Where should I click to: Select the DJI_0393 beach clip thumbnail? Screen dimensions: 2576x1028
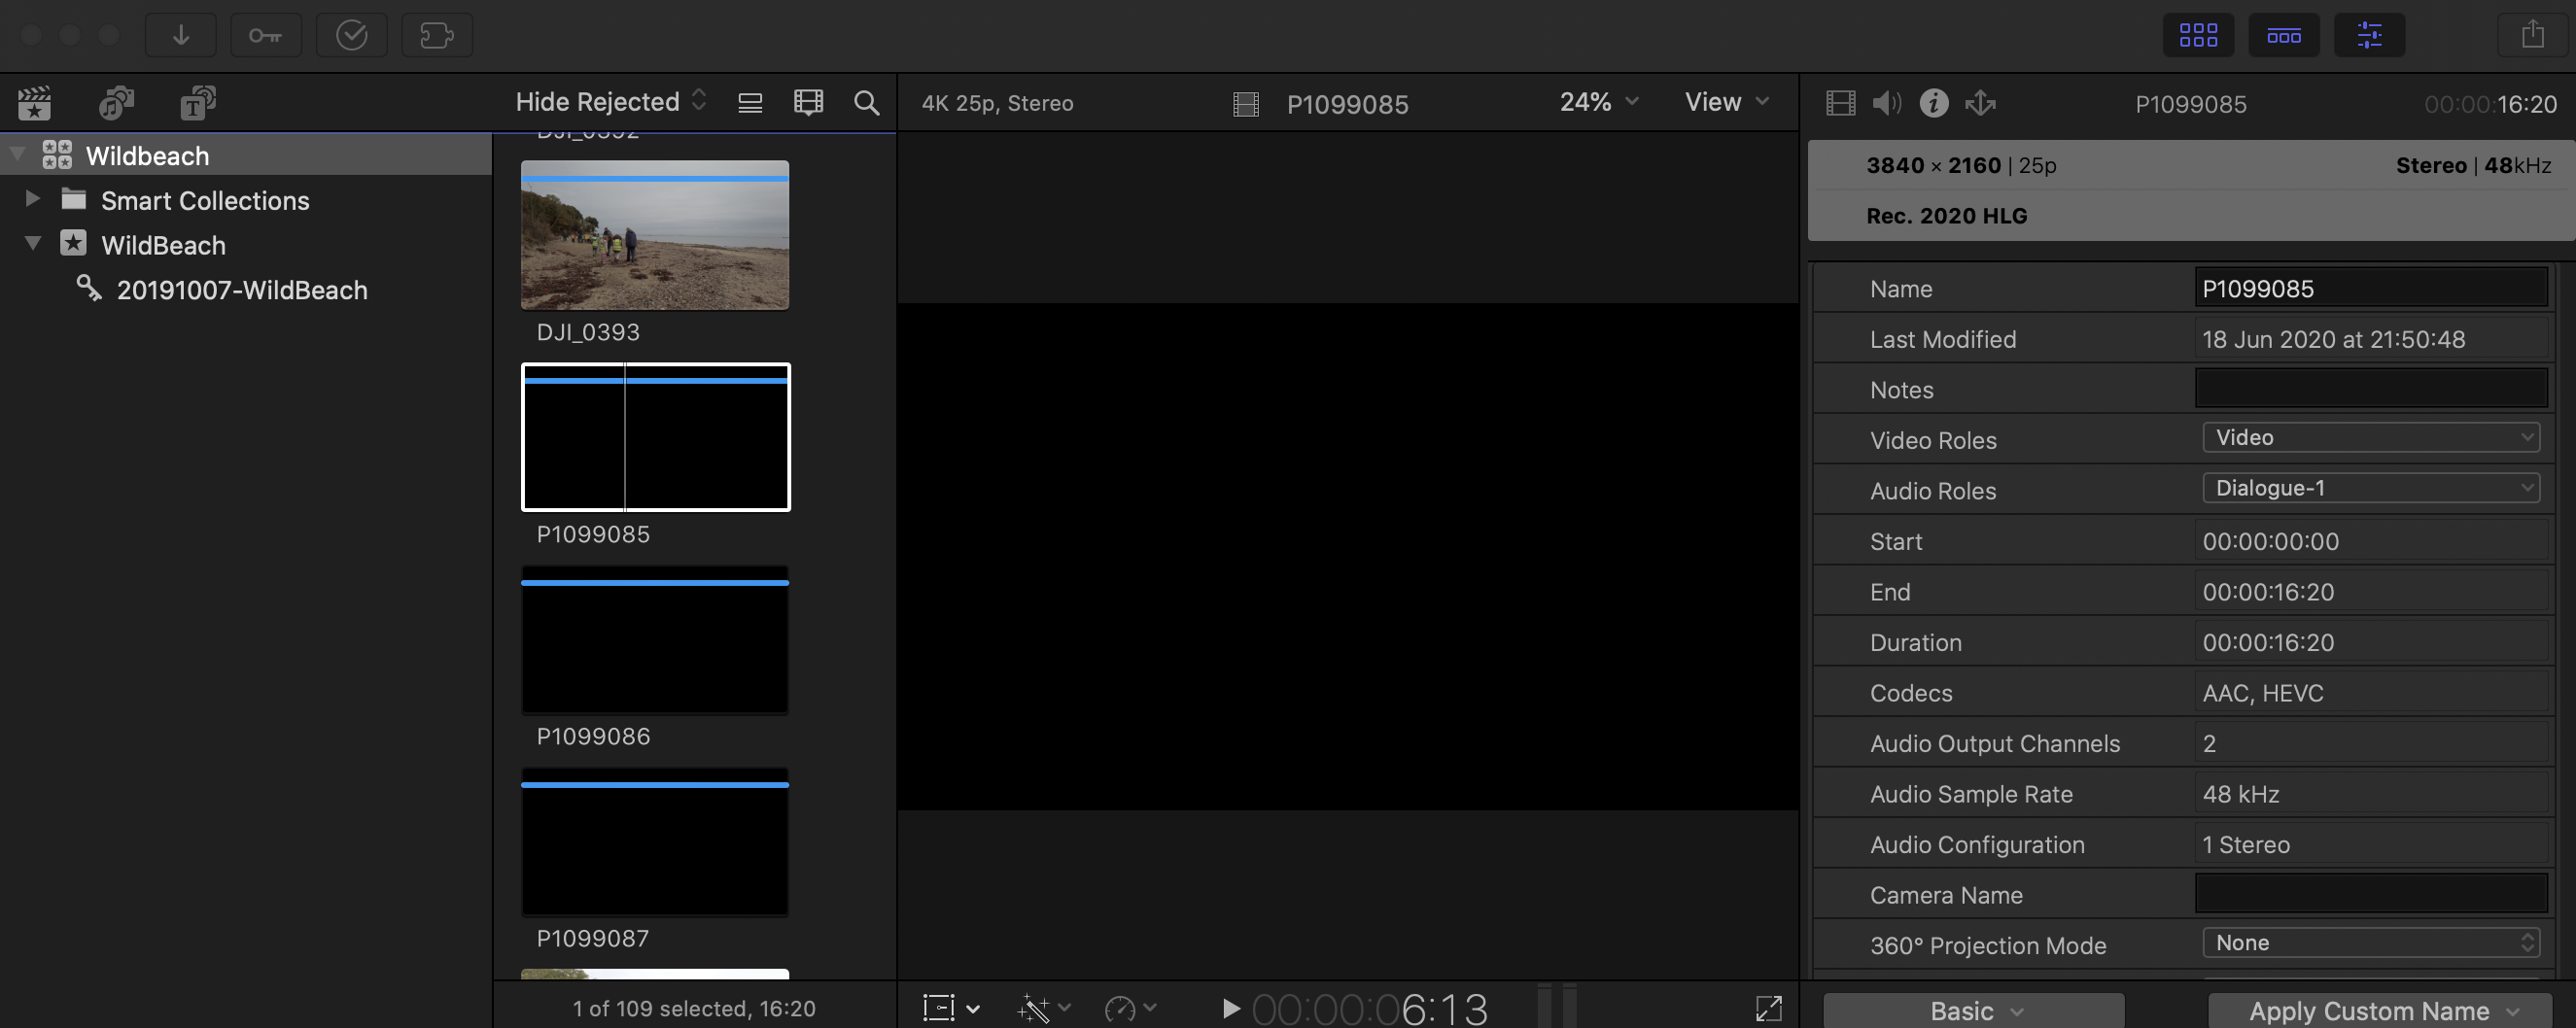click(655, 235)
